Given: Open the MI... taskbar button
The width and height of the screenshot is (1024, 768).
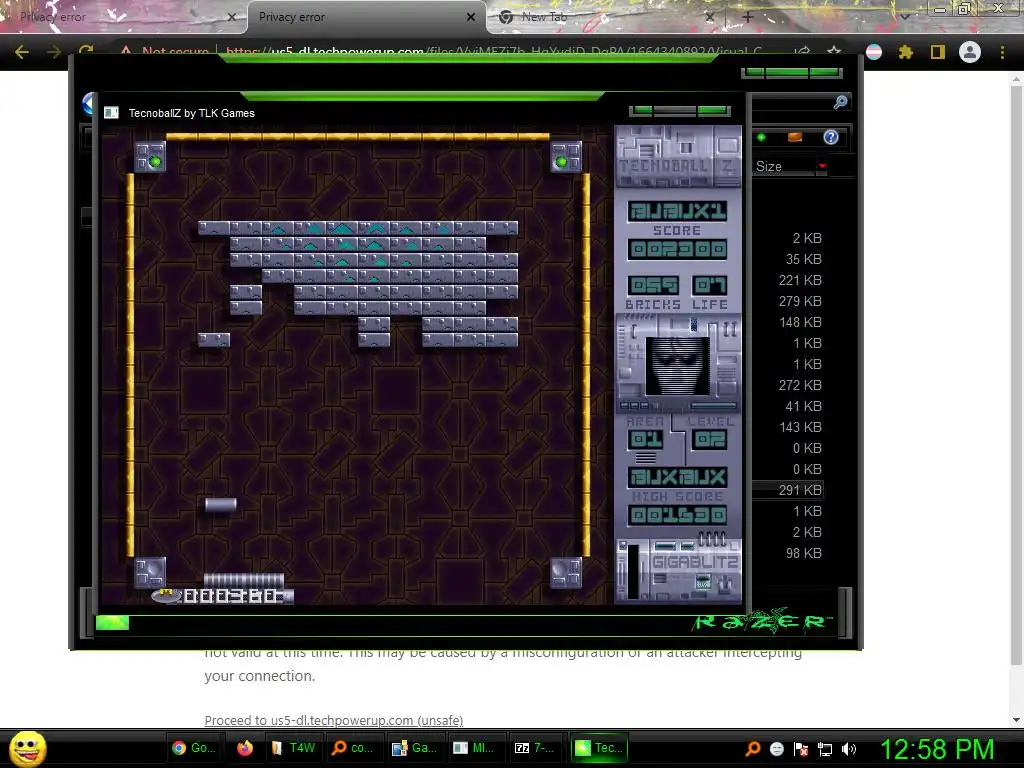Looking at the screenshot, I should [x=475, y=748].
